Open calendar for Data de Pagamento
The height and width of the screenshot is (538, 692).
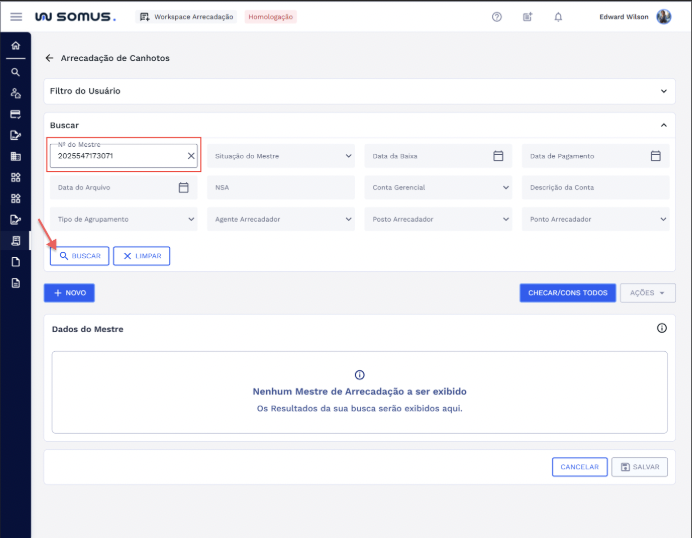(656, 156)
